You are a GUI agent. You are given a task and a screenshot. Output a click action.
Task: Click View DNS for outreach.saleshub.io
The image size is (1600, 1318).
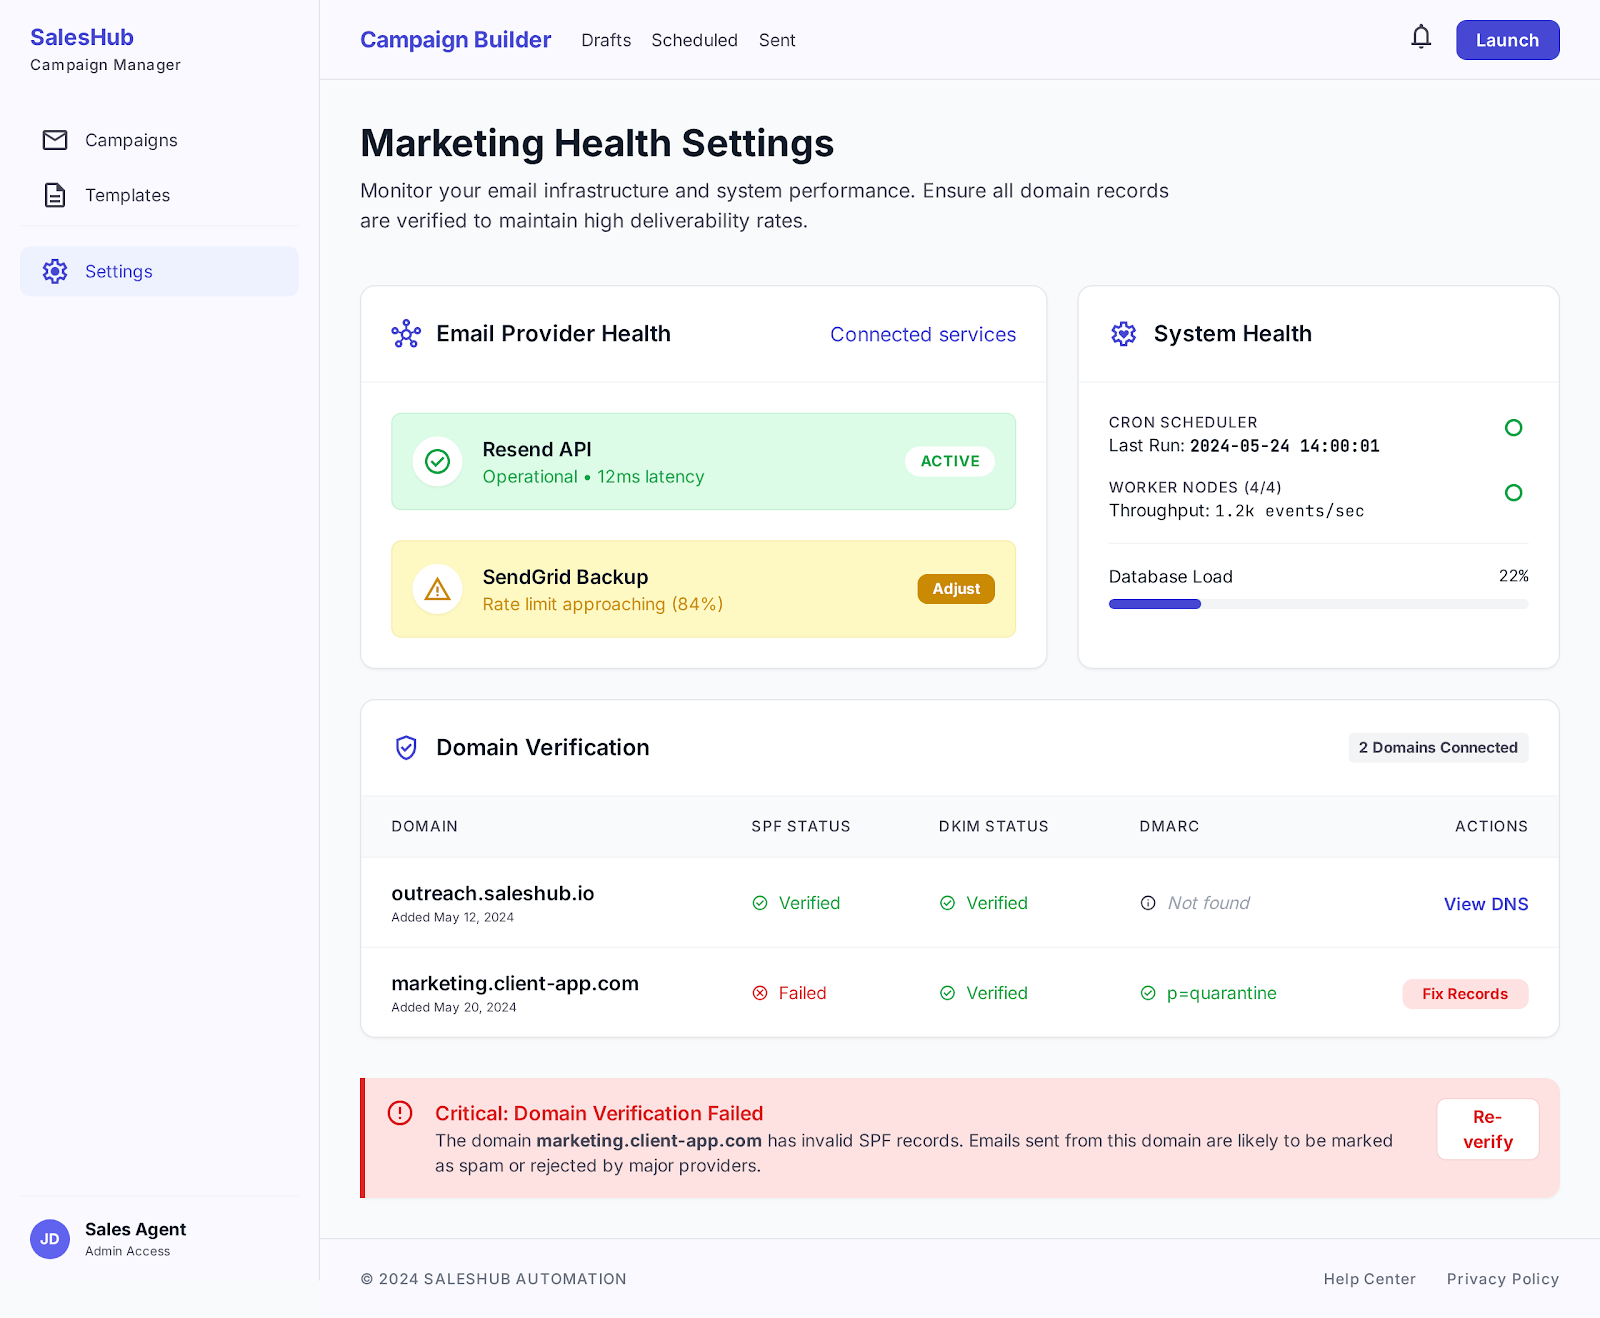point(1486,904)
